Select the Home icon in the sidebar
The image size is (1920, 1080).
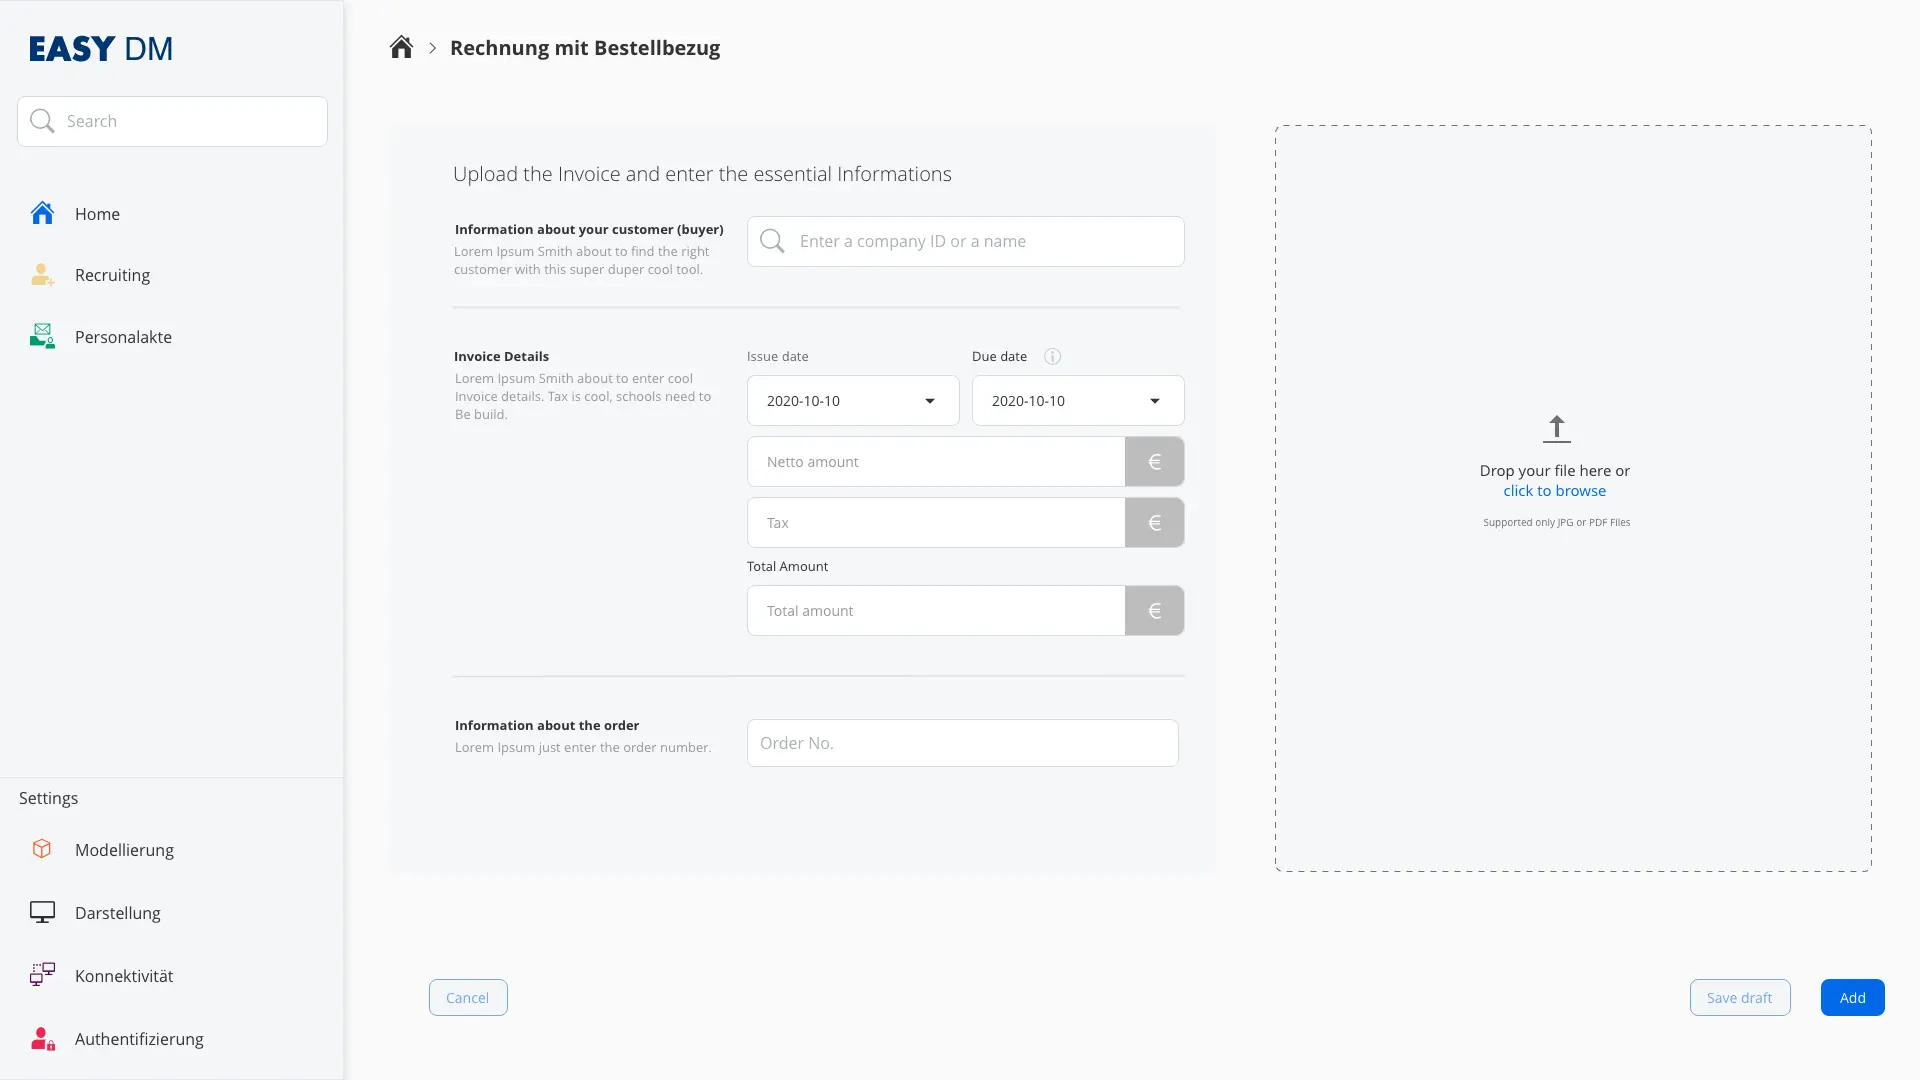(x=41, y=213)
